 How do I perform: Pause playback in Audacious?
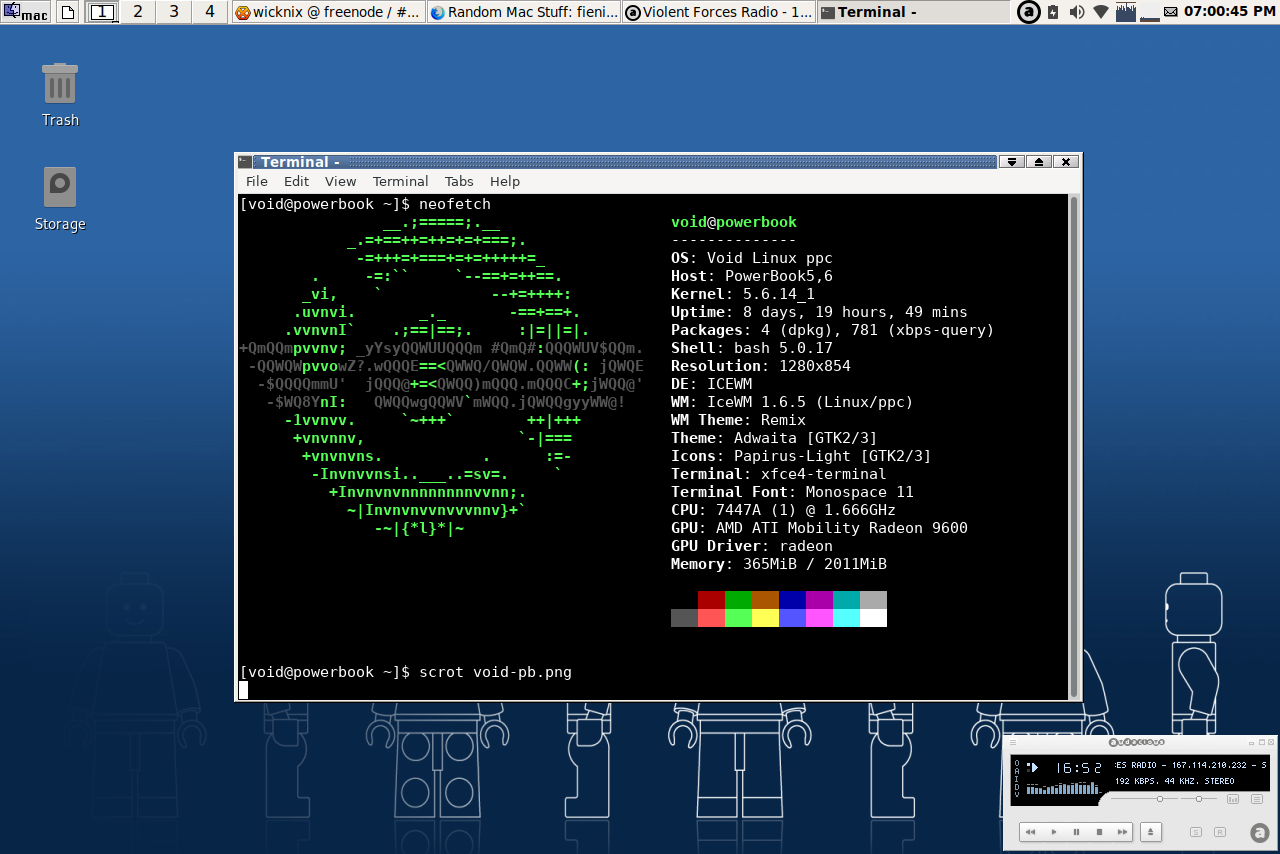pyautogui.click(x=1076, y=832)
